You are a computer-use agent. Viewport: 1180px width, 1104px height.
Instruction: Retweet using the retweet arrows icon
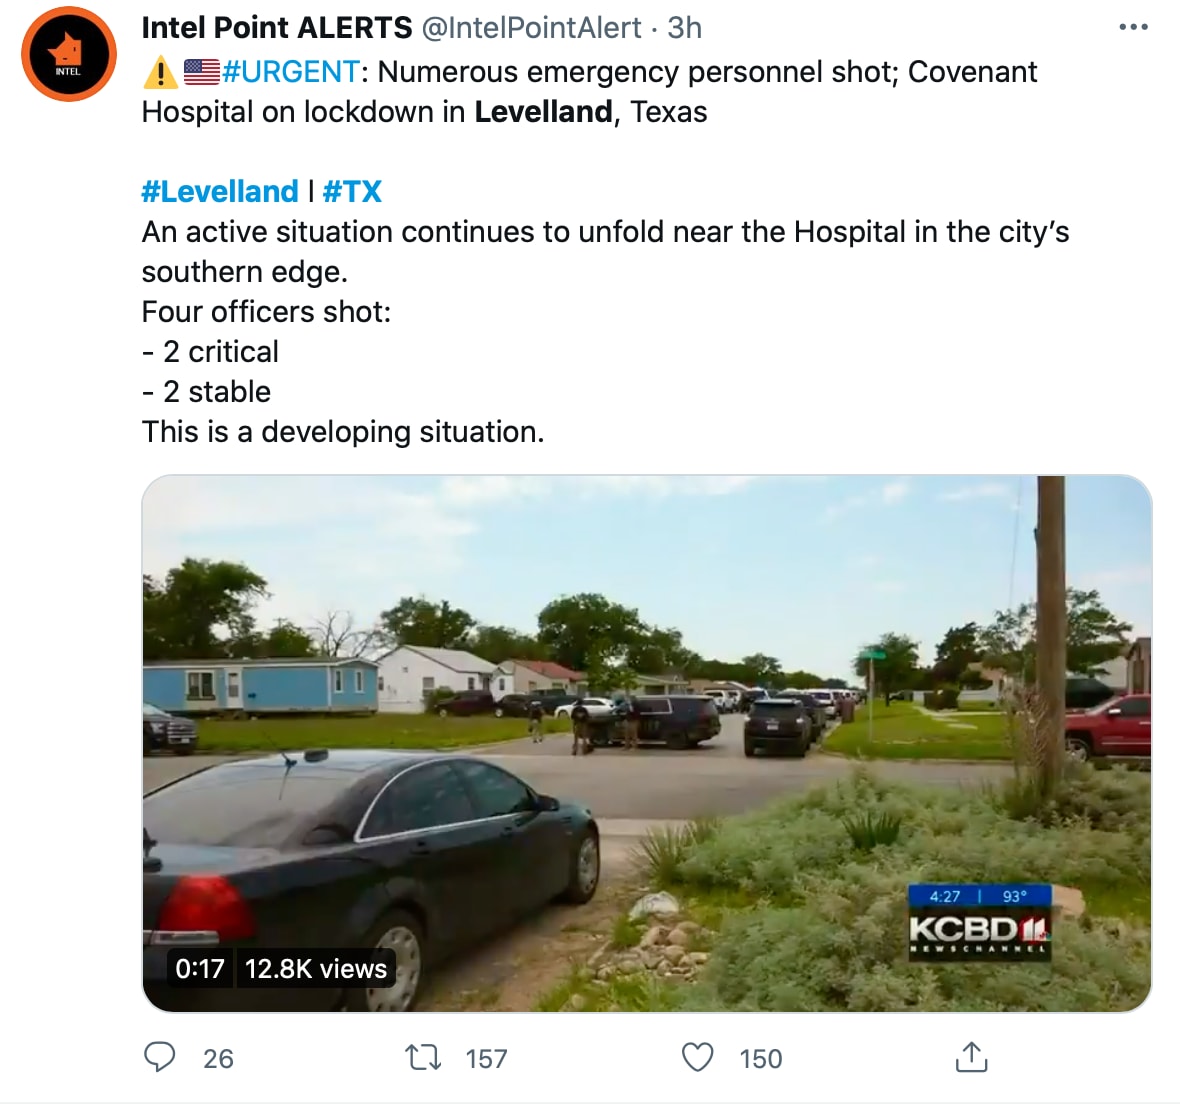(x=423, y=1057)
